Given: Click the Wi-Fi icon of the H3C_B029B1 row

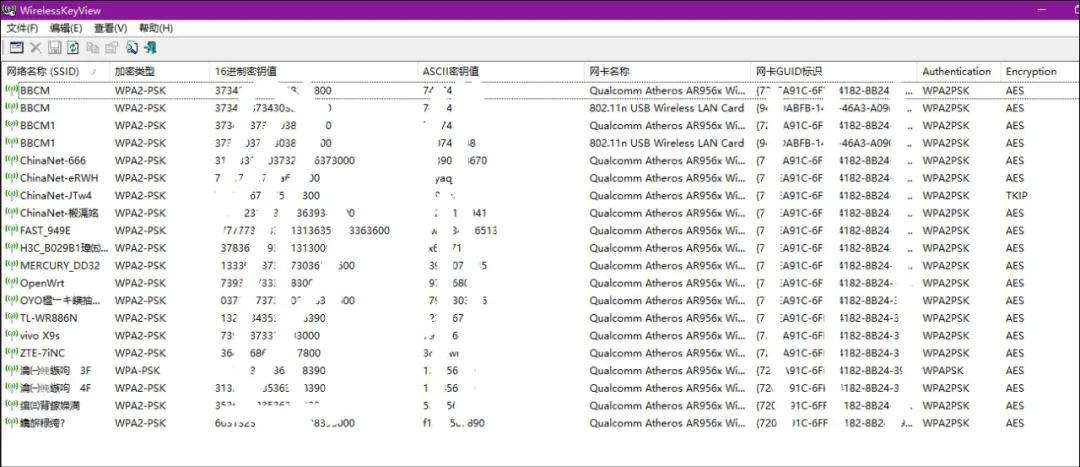Looking at the screenshot, I should click(x=12, y=247).
